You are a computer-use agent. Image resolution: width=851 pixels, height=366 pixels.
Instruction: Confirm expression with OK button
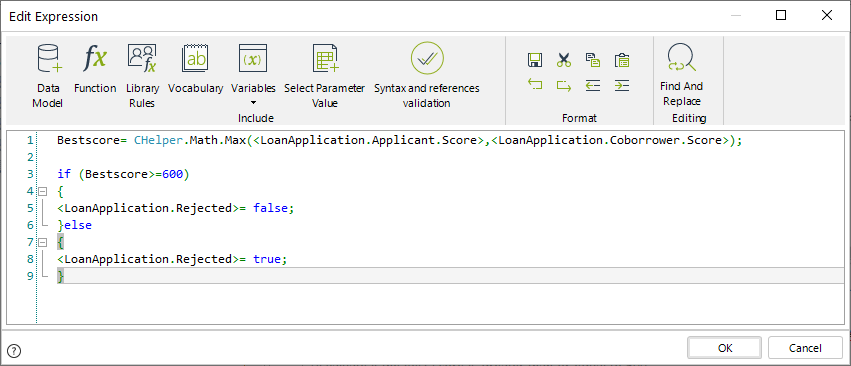pyautogui.click(x=725, y=348)
